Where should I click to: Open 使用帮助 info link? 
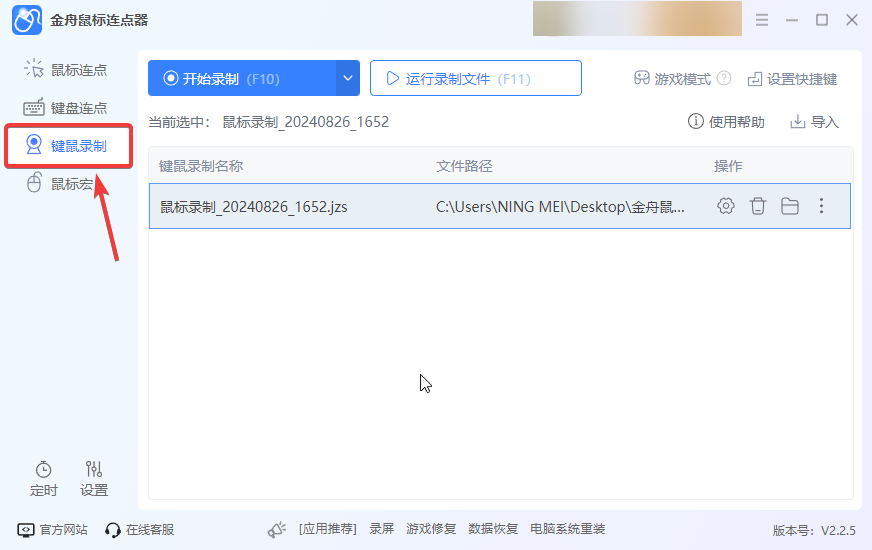[x=726, y=122]
